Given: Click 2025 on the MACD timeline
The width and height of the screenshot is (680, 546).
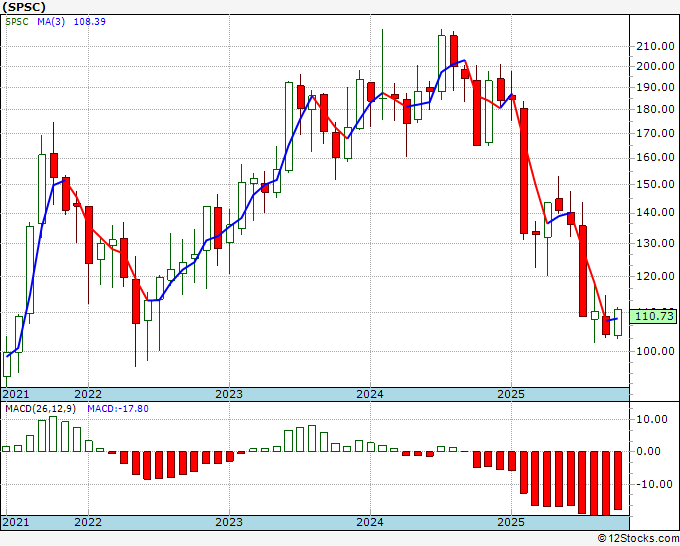Looking at the screenshot, I should tap(511, 522).
